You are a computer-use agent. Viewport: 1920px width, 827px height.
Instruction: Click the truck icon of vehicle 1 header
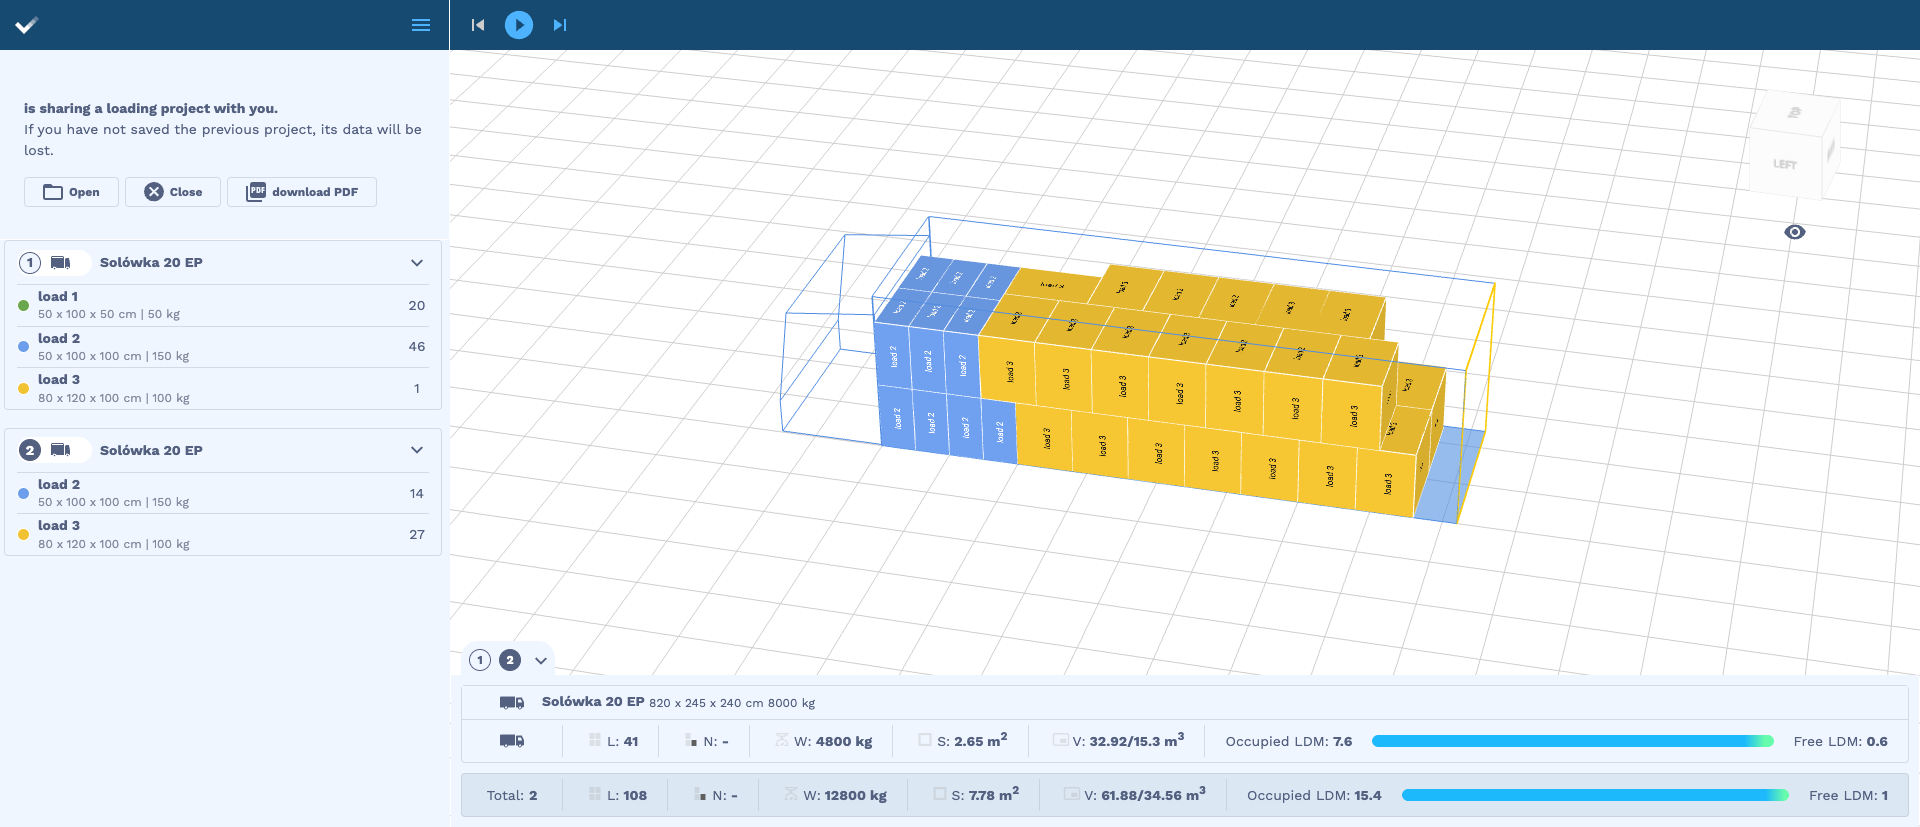point(61,263)
